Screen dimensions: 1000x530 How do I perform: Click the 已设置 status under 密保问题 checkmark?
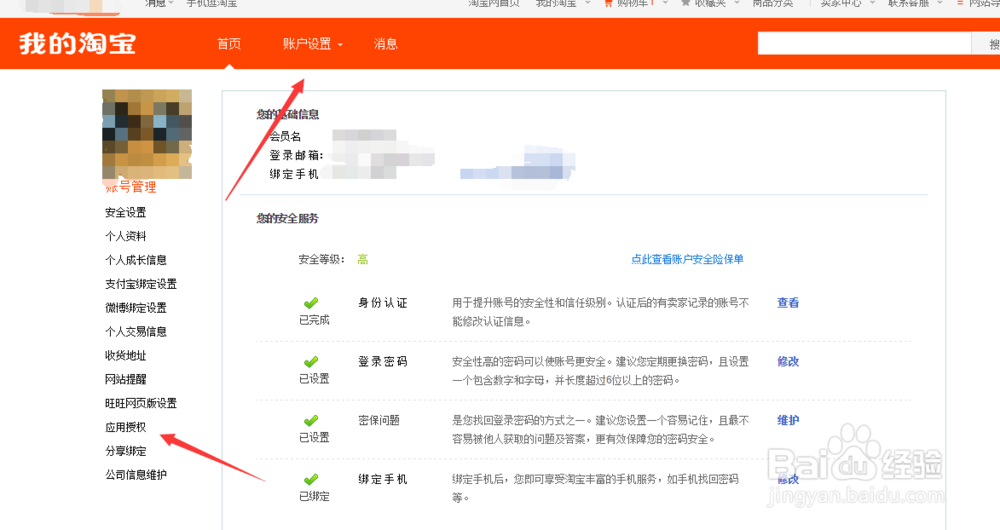coord(314,438)
